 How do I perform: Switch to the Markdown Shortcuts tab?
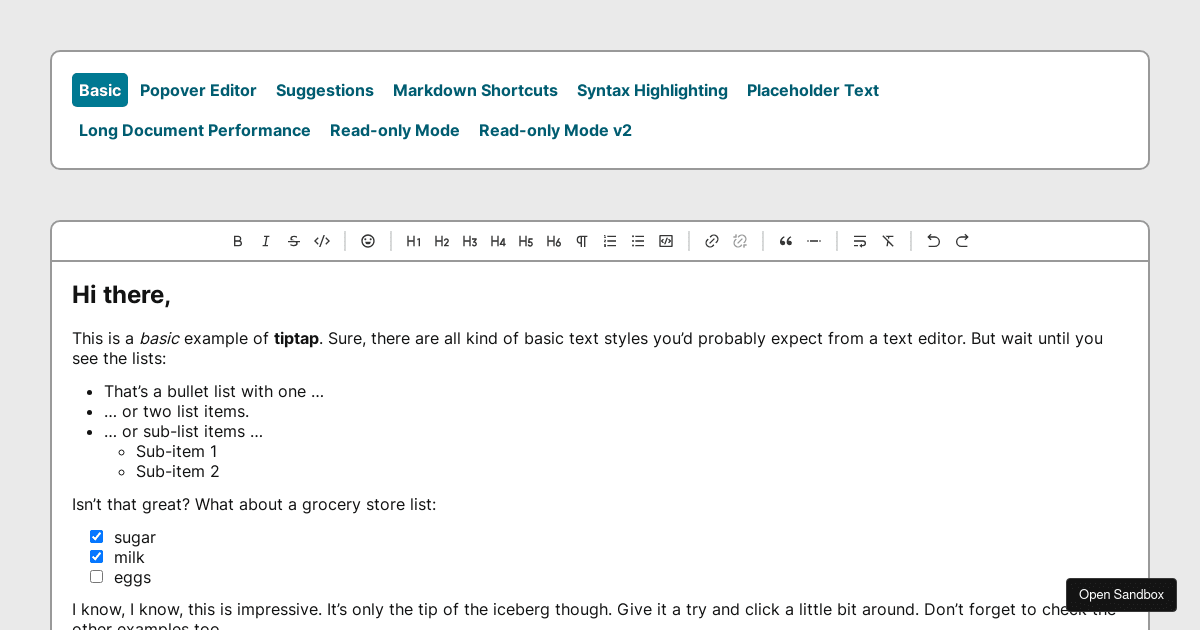click(x=475, y=90)
